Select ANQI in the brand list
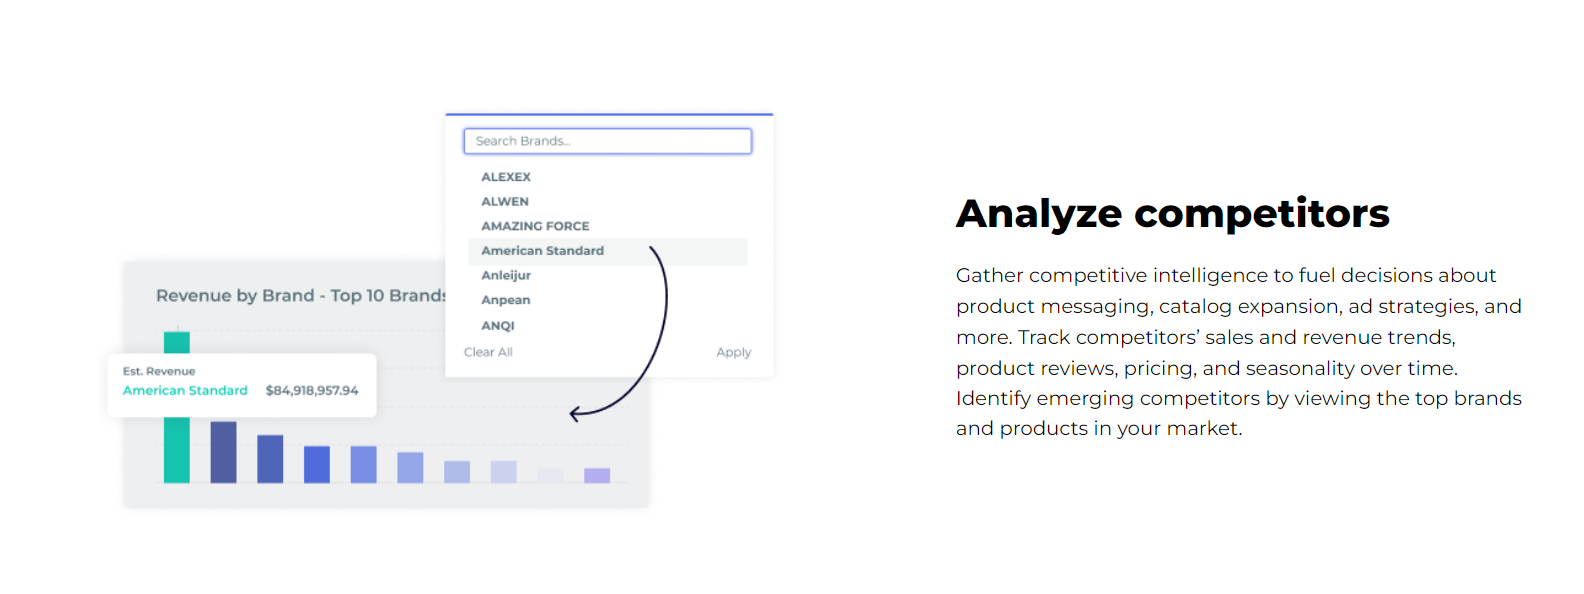Viewport: 1584px width, 594px height. (498, 326)
